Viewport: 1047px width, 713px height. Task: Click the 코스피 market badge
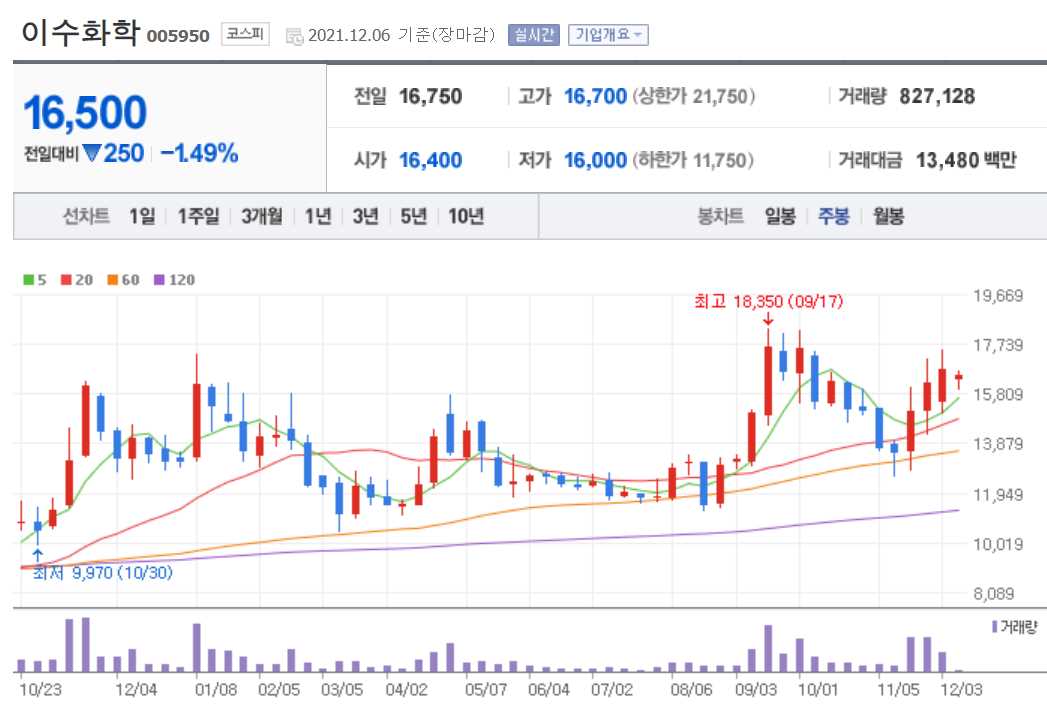(x=245, y=34)
